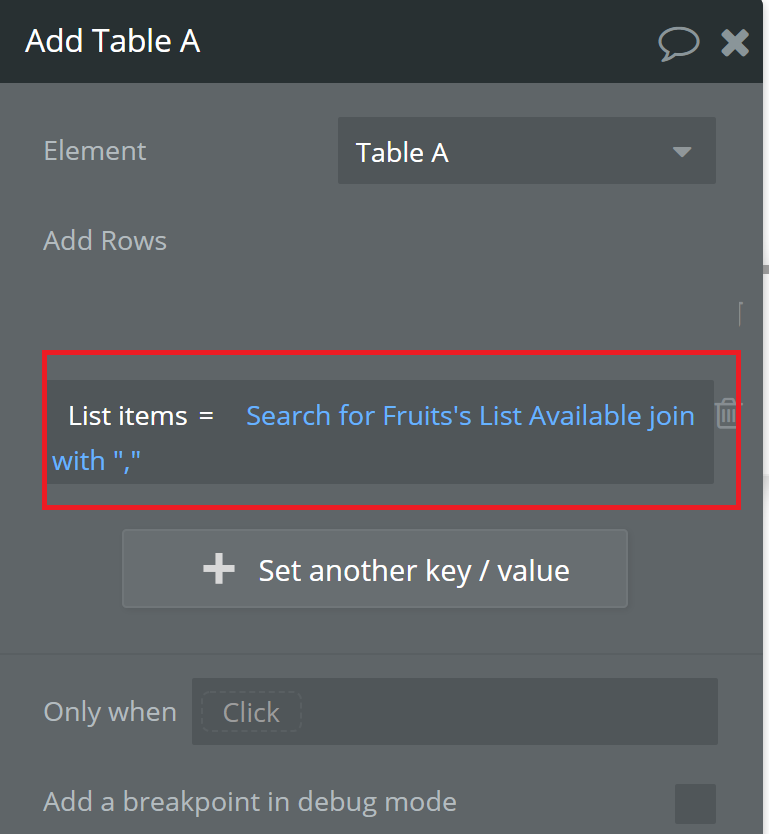Viewport: 769px width, 834px height.
Task: Select the List items key field
Action: pos(128,416)
